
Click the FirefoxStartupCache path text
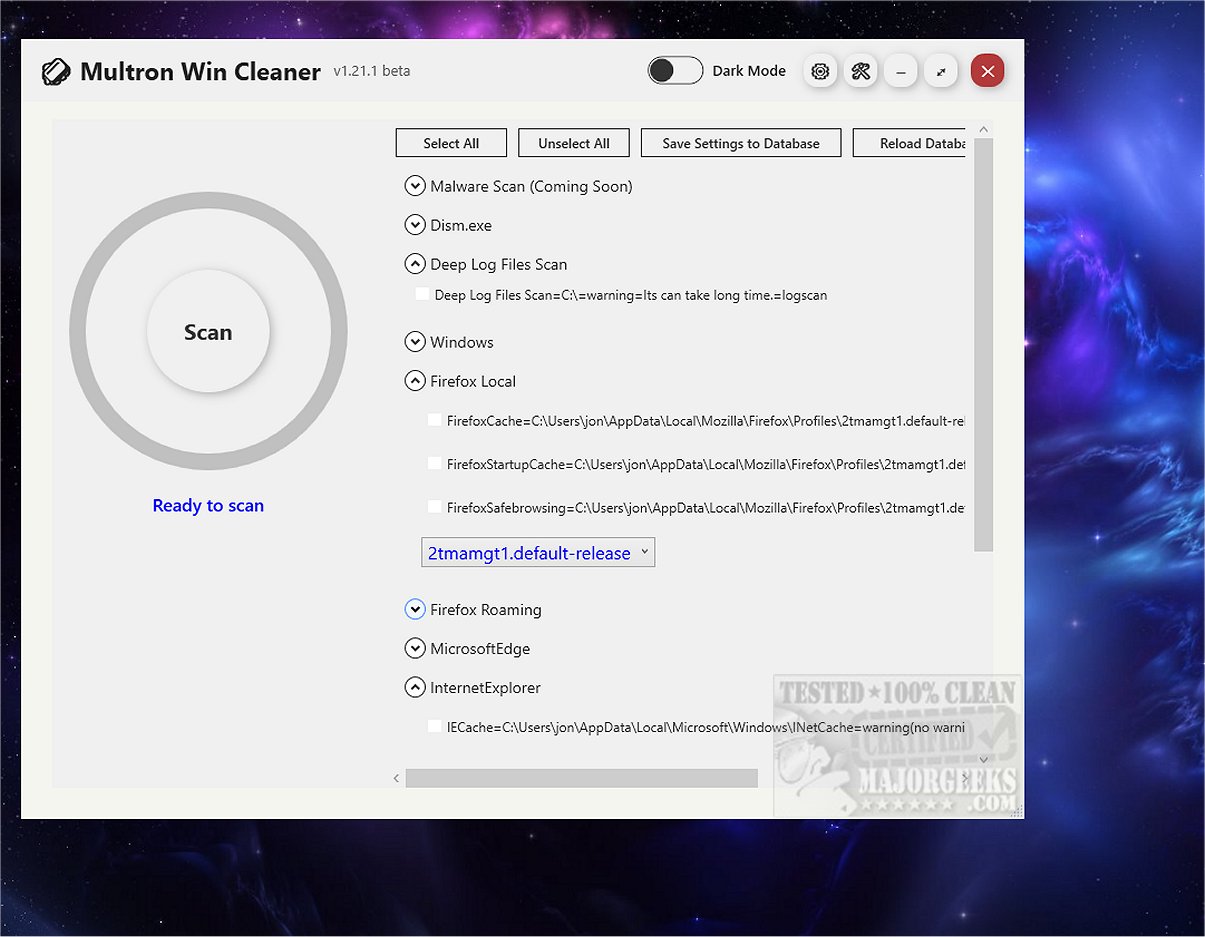(x=706, y=464)
